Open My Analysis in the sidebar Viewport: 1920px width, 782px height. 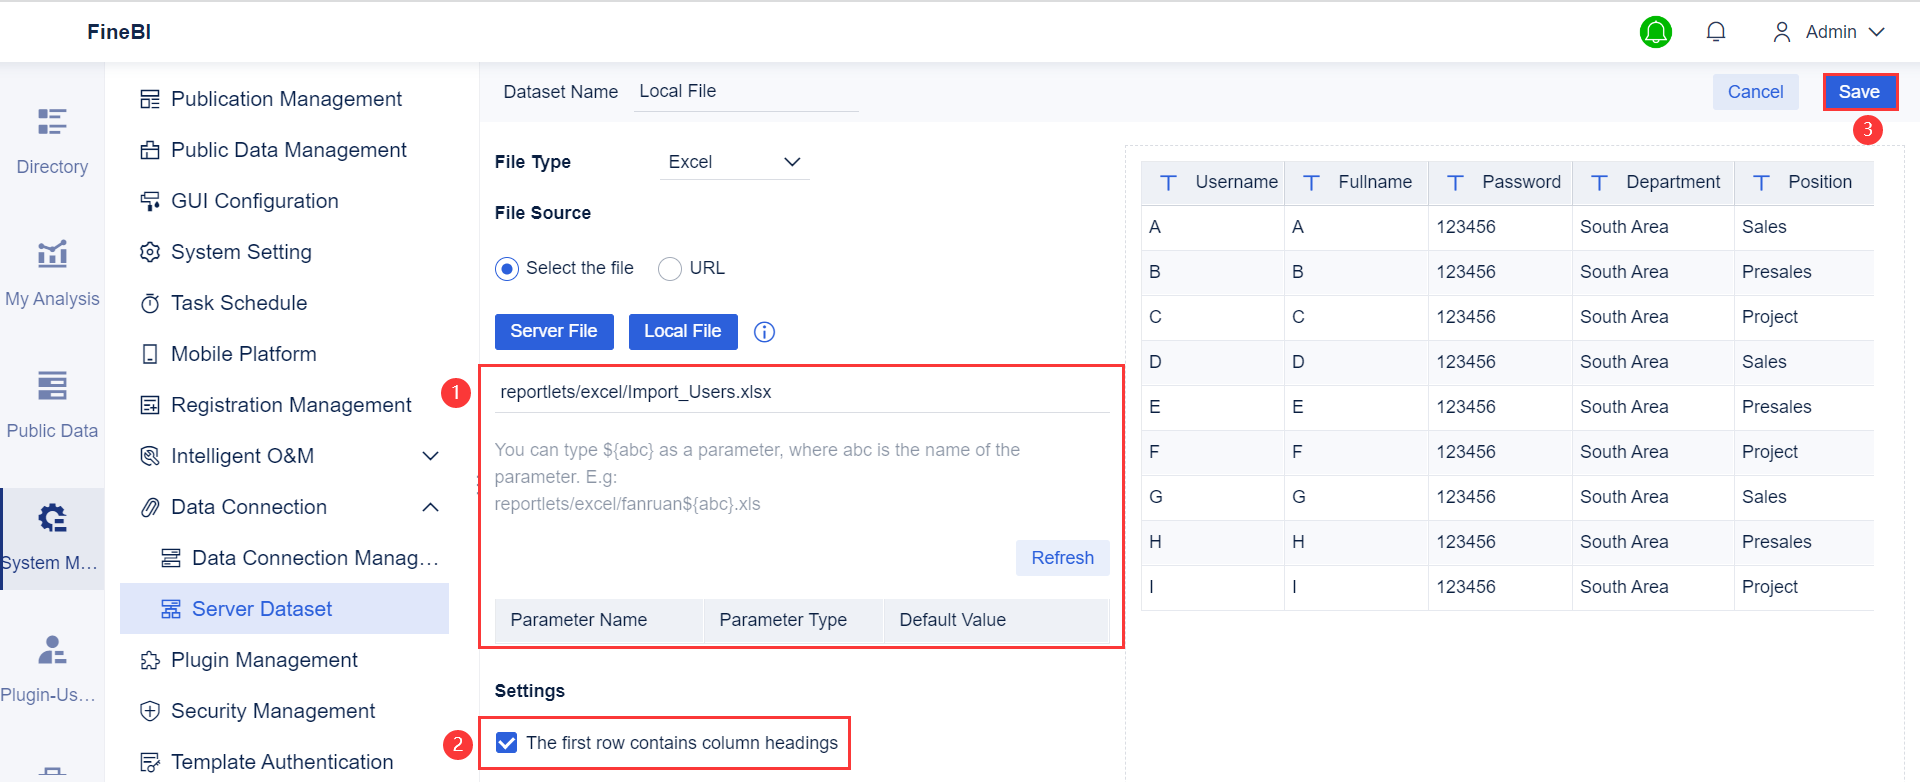[x=52, y=272]
